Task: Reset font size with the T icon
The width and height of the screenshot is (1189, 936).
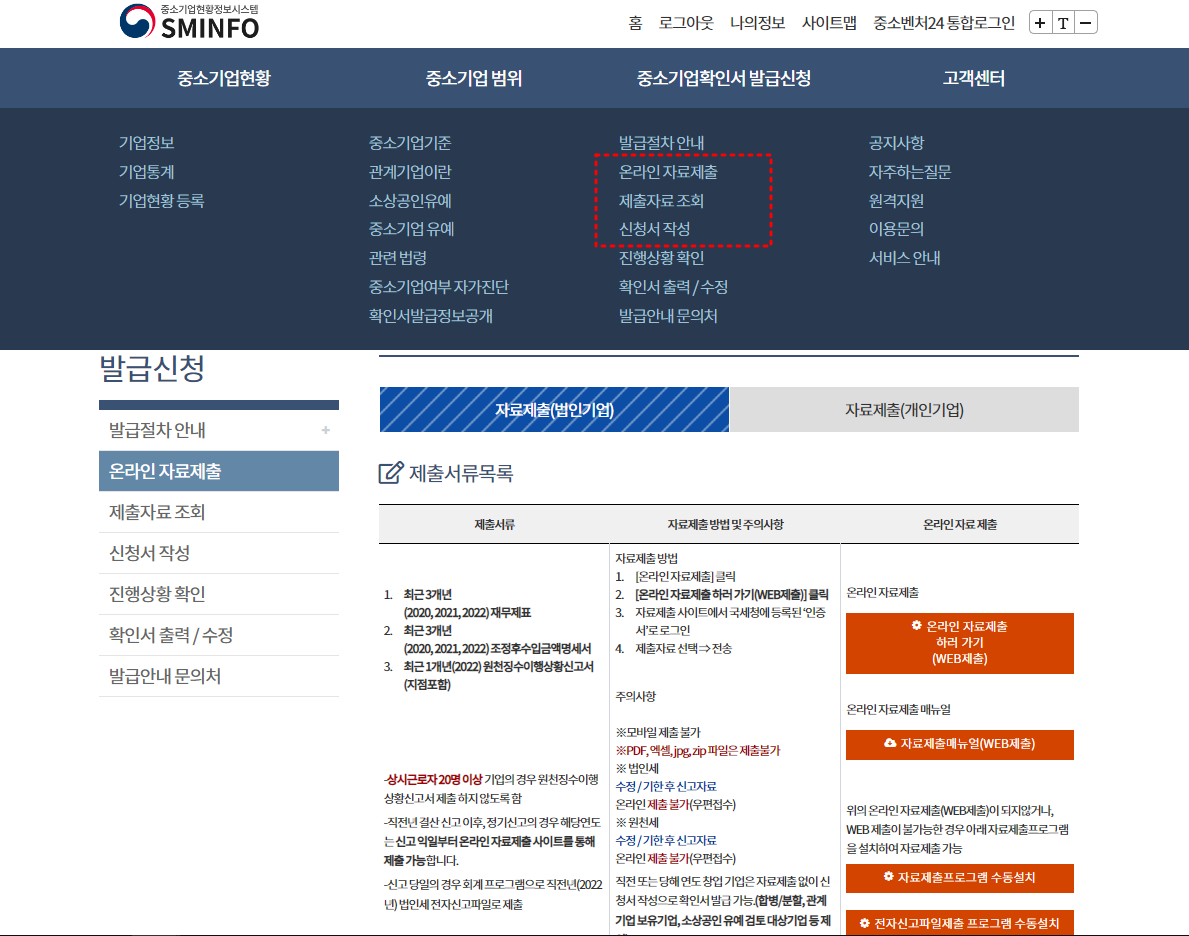Action: [x=1062, y=22]
